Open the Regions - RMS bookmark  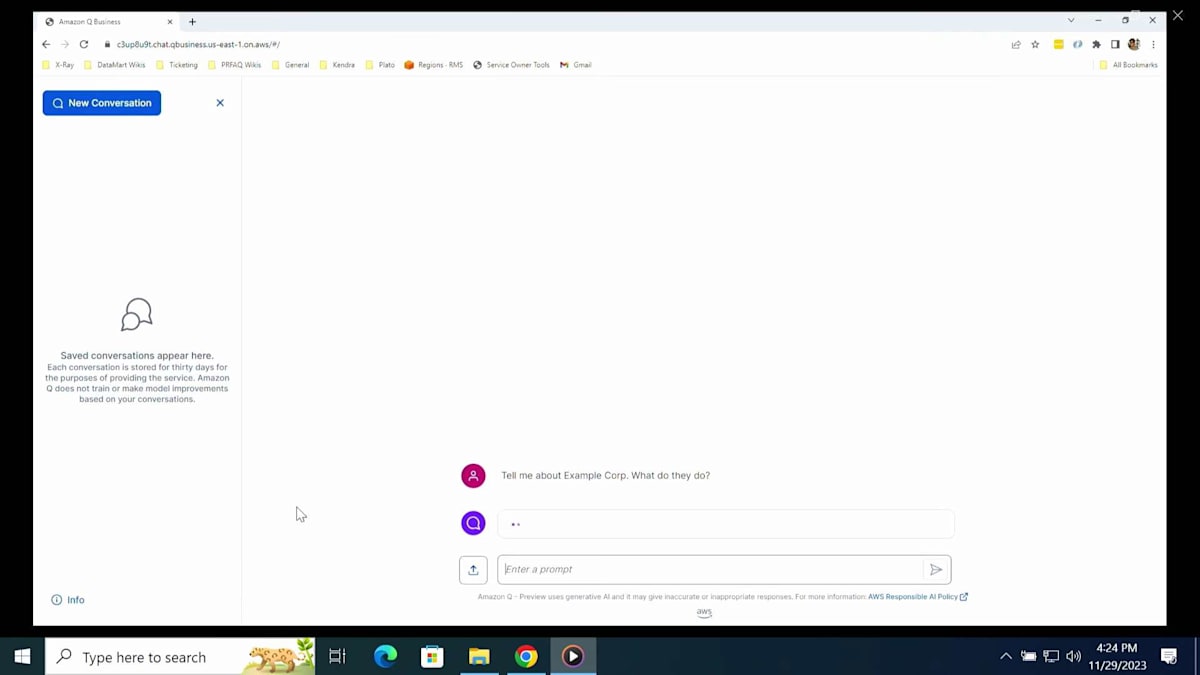point(433,65)
